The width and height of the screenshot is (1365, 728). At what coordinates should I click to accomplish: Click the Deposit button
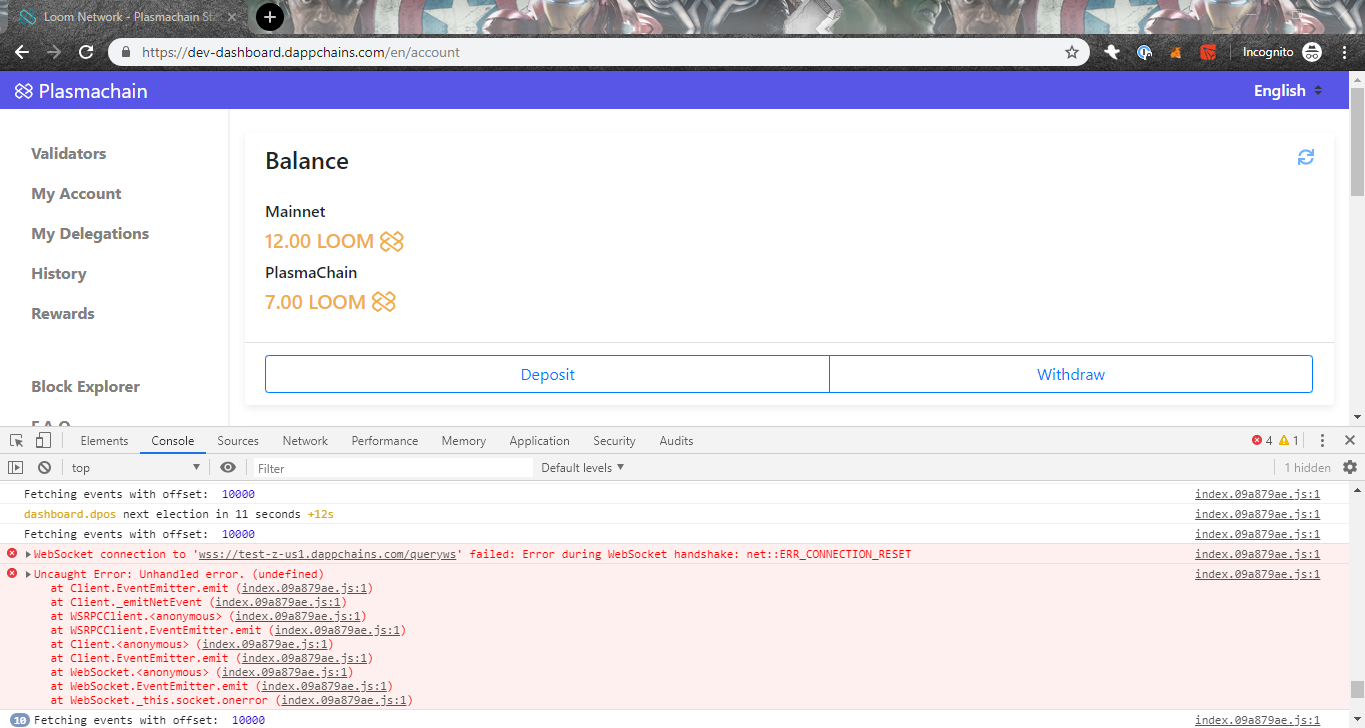coord(547,373)
